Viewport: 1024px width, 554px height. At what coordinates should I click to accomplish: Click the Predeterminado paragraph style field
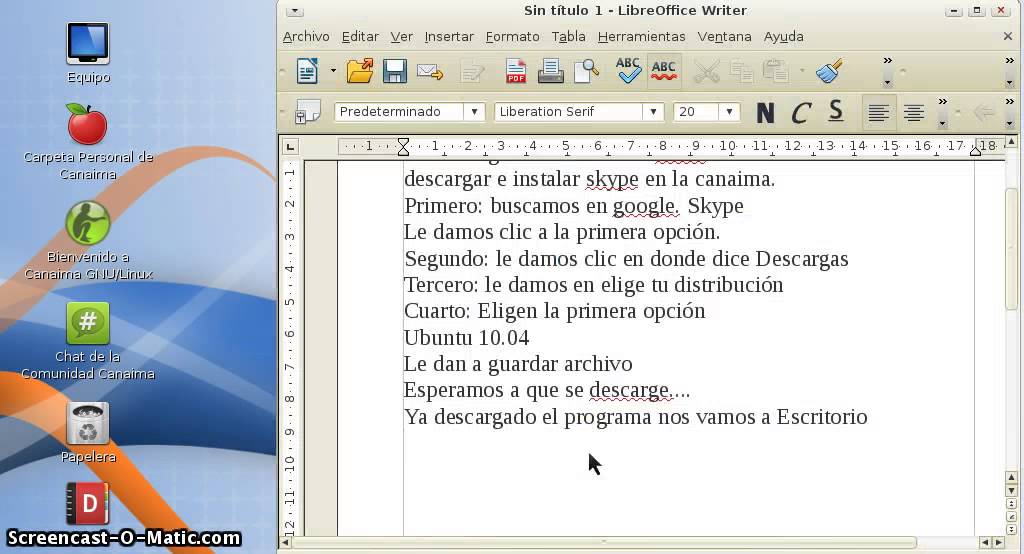(399, 112)
